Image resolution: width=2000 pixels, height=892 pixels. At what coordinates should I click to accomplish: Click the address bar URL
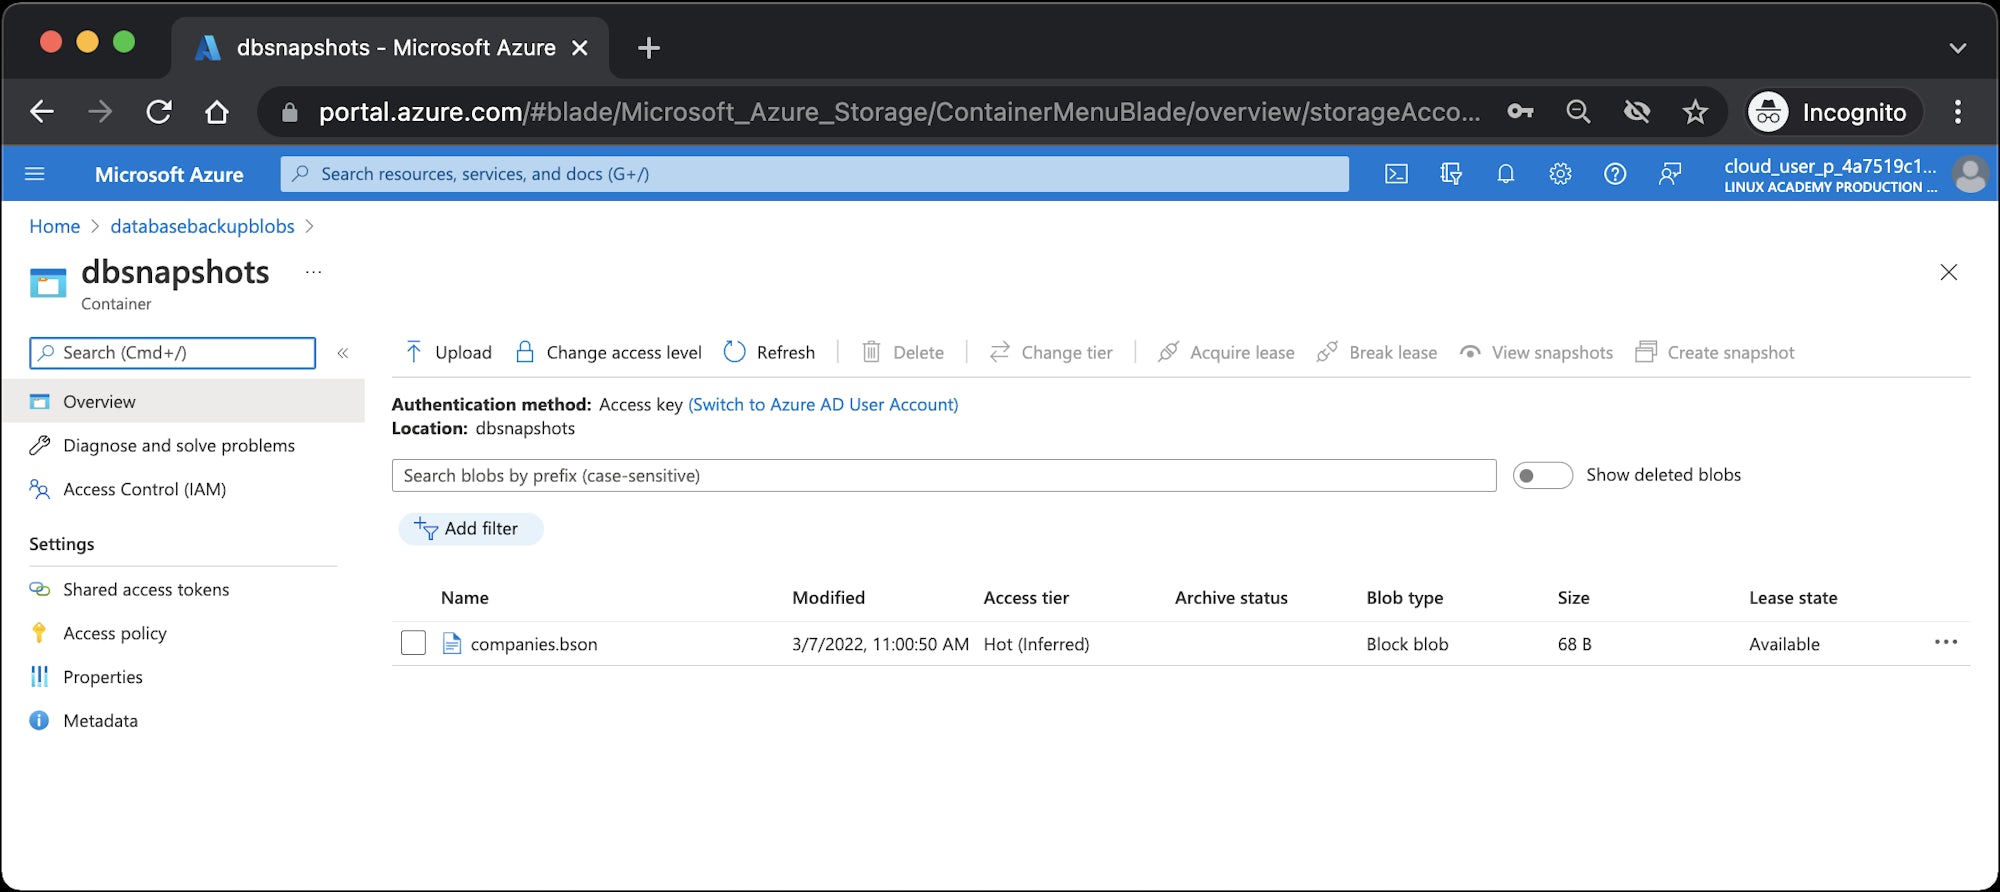pos(898,112)
